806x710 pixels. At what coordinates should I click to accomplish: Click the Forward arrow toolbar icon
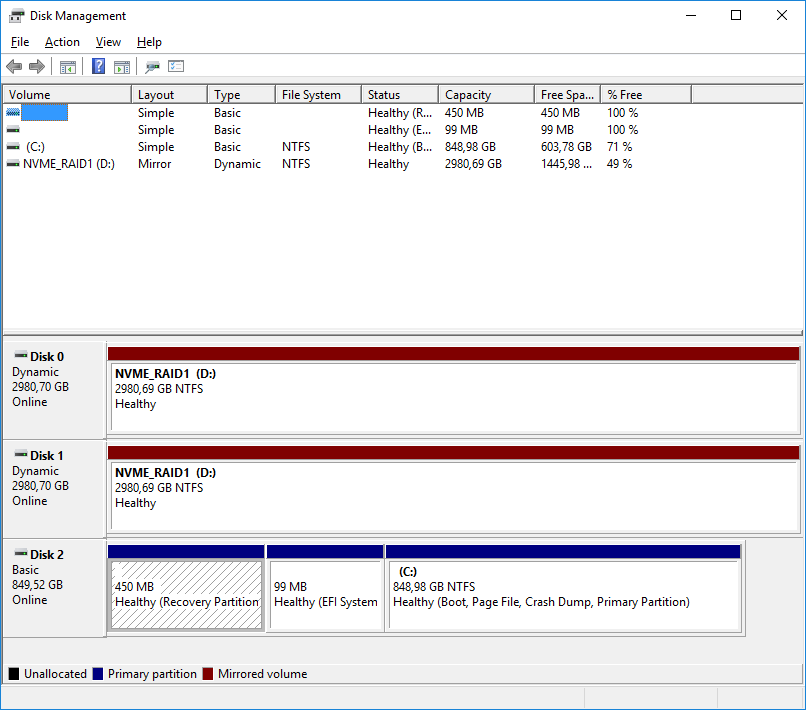pyautogui.click(x=37, y=66)
